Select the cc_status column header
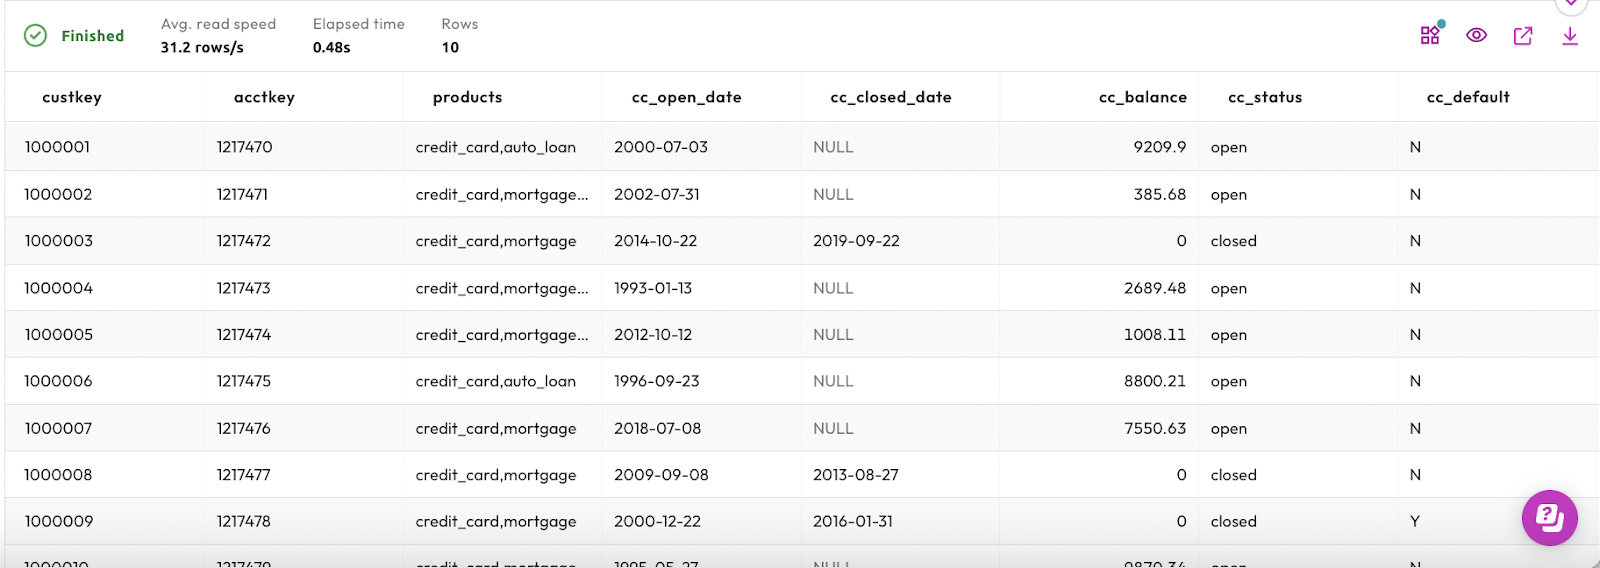 click(1264, 97)
